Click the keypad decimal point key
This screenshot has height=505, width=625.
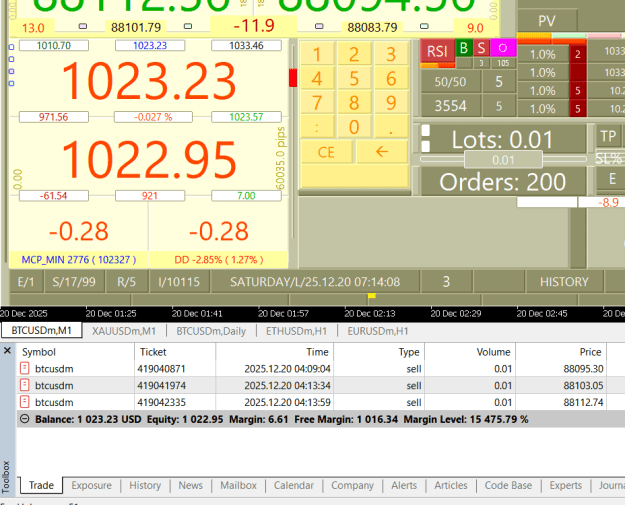pos(391,127)
